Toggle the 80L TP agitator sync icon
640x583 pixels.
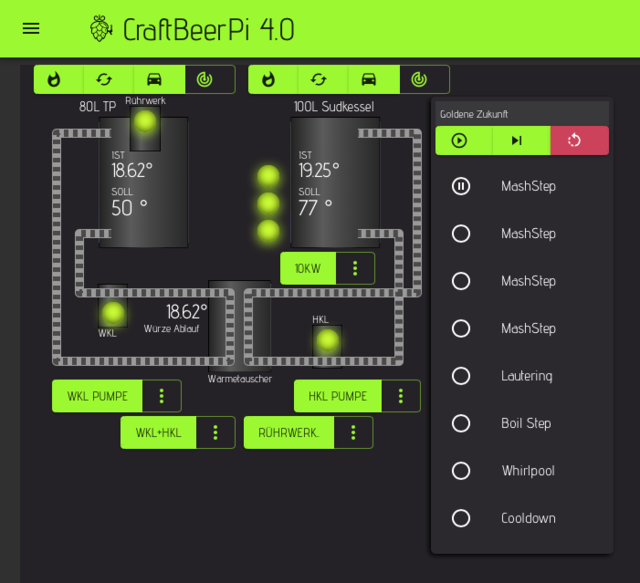104,79
